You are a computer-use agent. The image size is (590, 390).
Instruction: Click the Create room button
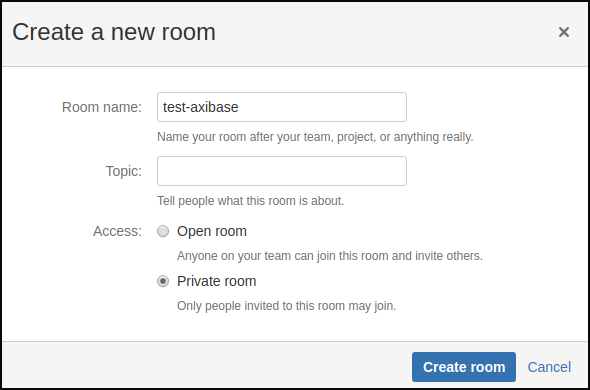point(464,367)
